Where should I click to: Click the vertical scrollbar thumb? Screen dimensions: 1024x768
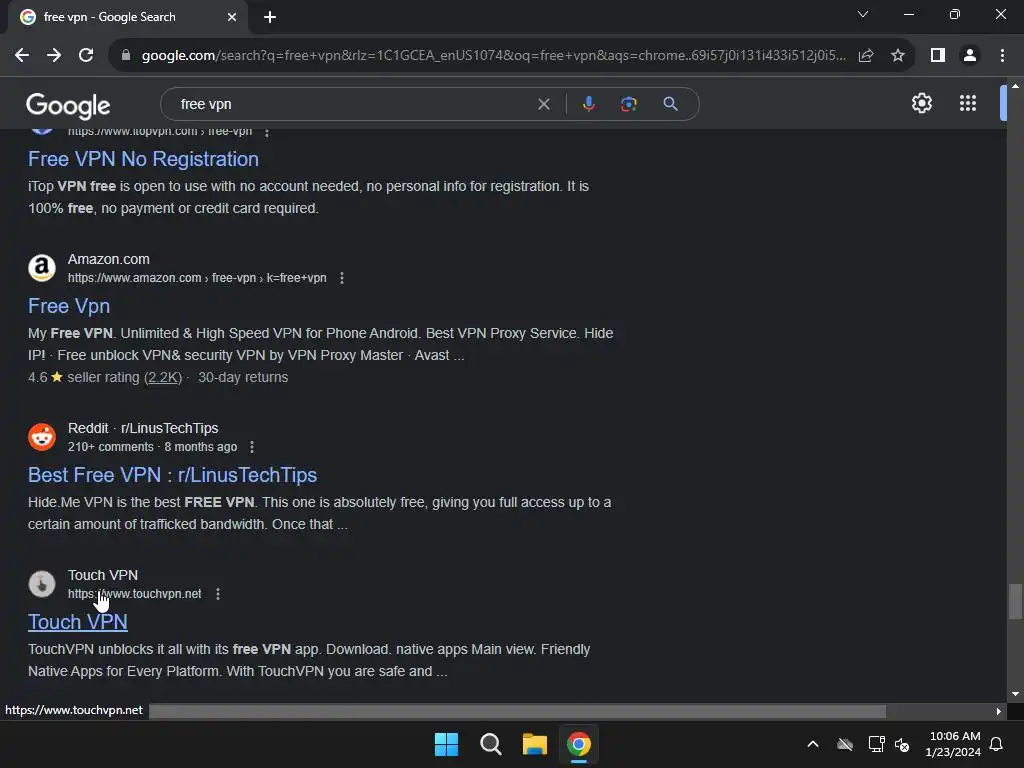pos(1015,601)
